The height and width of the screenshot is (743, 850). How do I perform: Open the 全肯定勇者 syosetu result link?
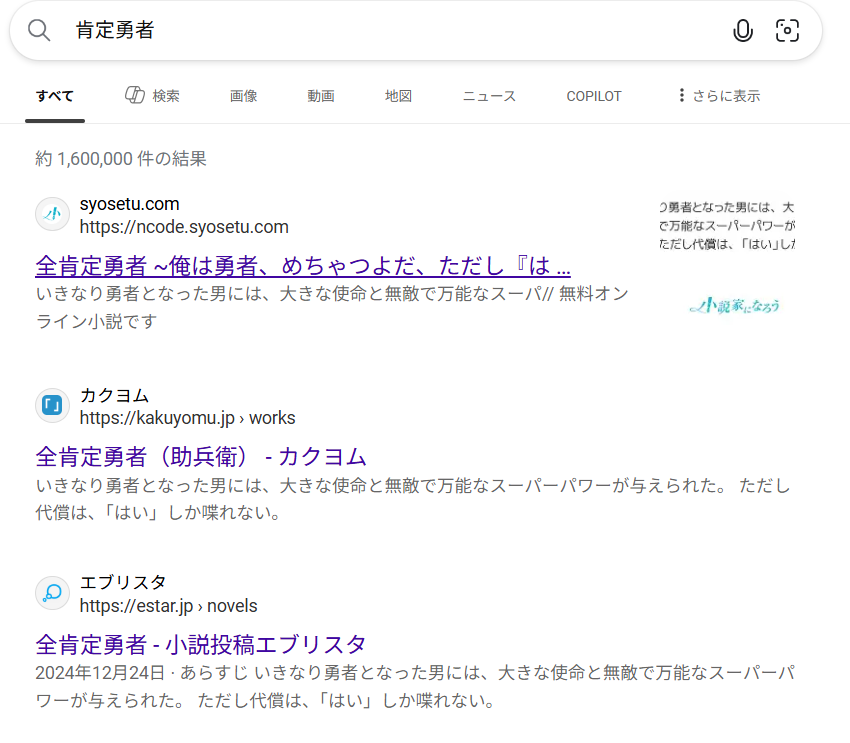[303, 265]
